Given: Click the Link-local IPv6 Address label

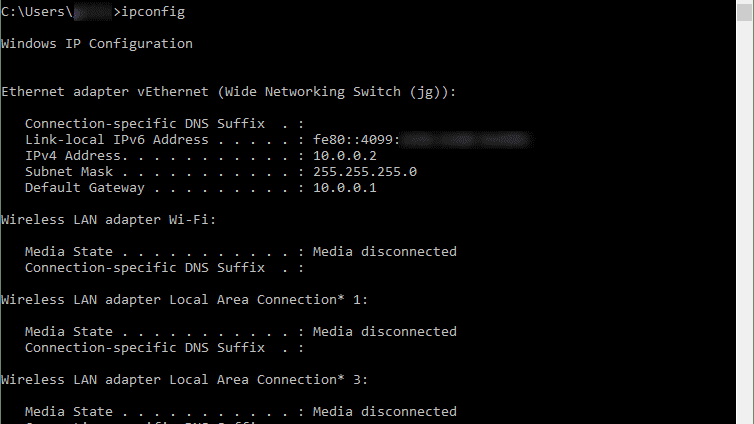Looking at the screenshot, I should click(117, 140).
